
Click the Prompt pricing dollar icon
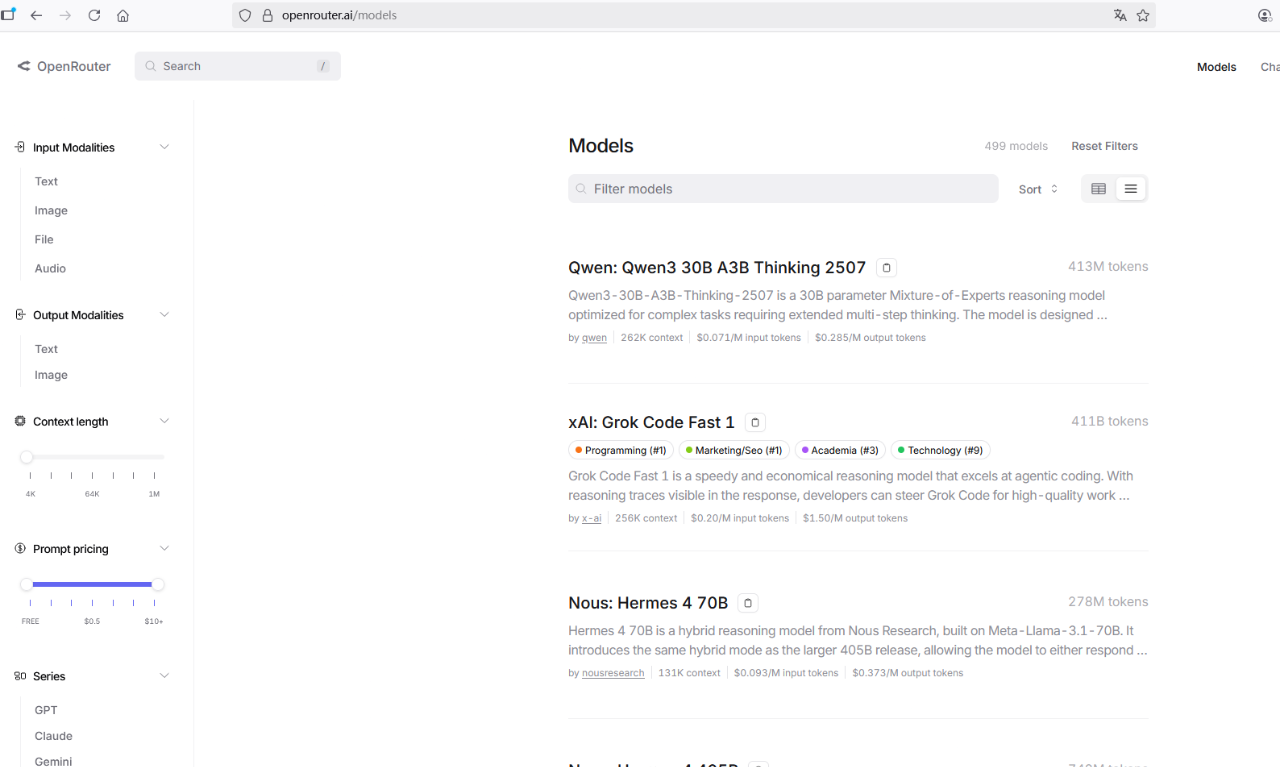point(20,549)
